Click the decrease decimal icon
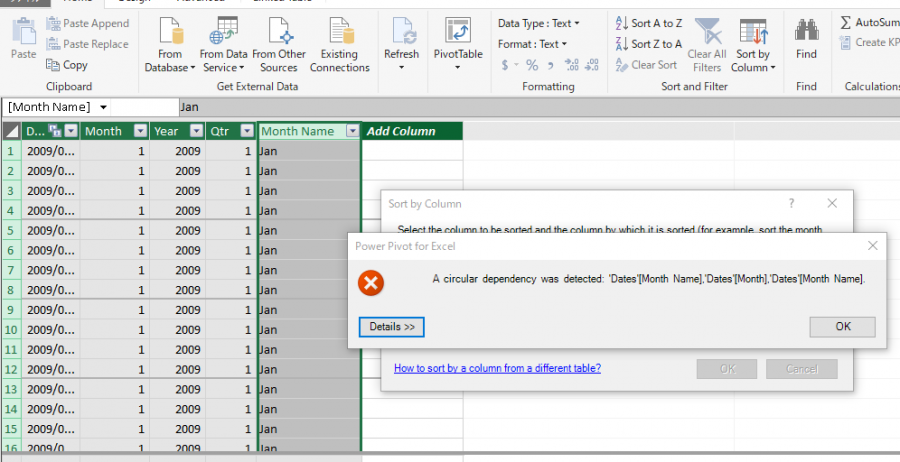Viewport: 900px width, 462px height. [592, 65]
